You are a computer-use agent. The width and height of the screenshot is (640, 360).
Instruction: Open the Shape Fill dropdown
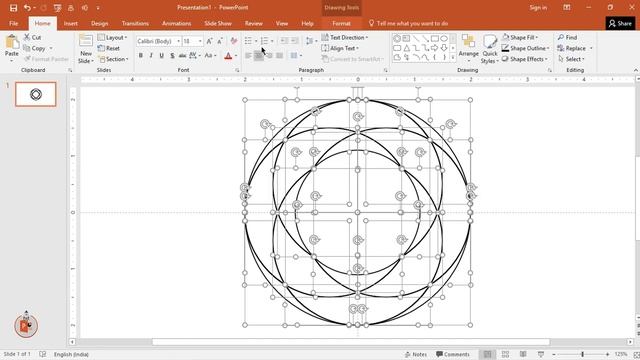point(520,37)
